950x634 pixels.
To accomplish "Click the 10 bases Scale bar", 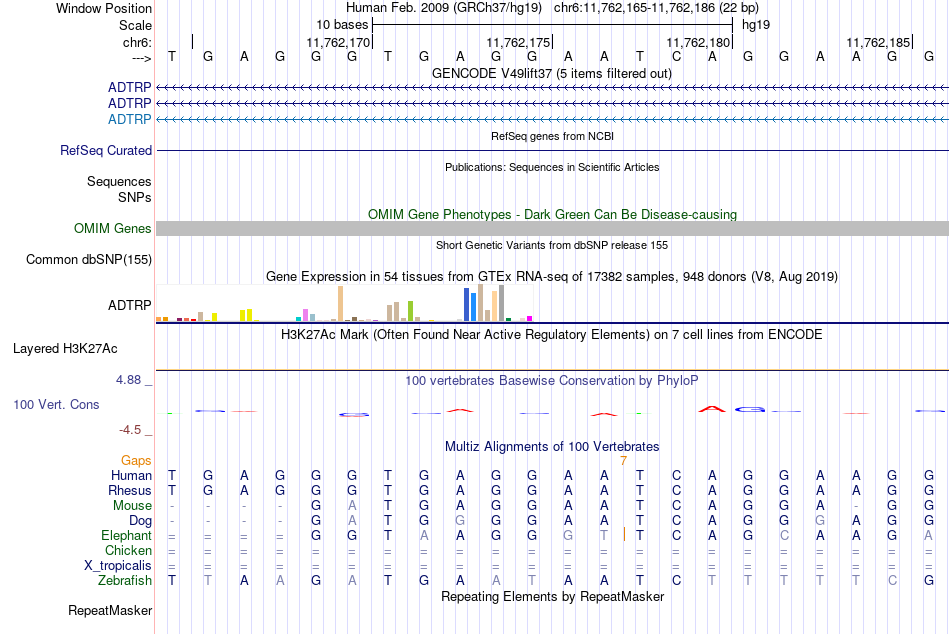I will (553, 25).
